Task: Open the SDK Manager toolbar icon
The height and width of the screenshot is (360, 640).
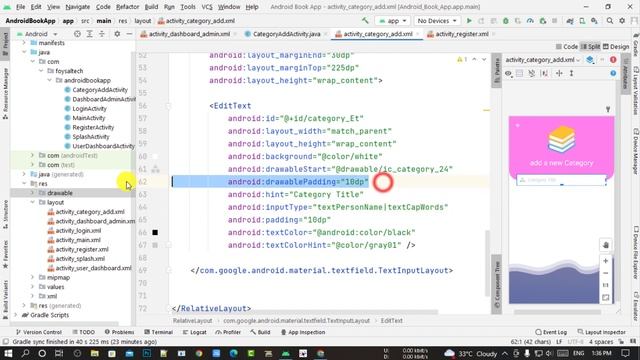Action: (x=594, y=20)
